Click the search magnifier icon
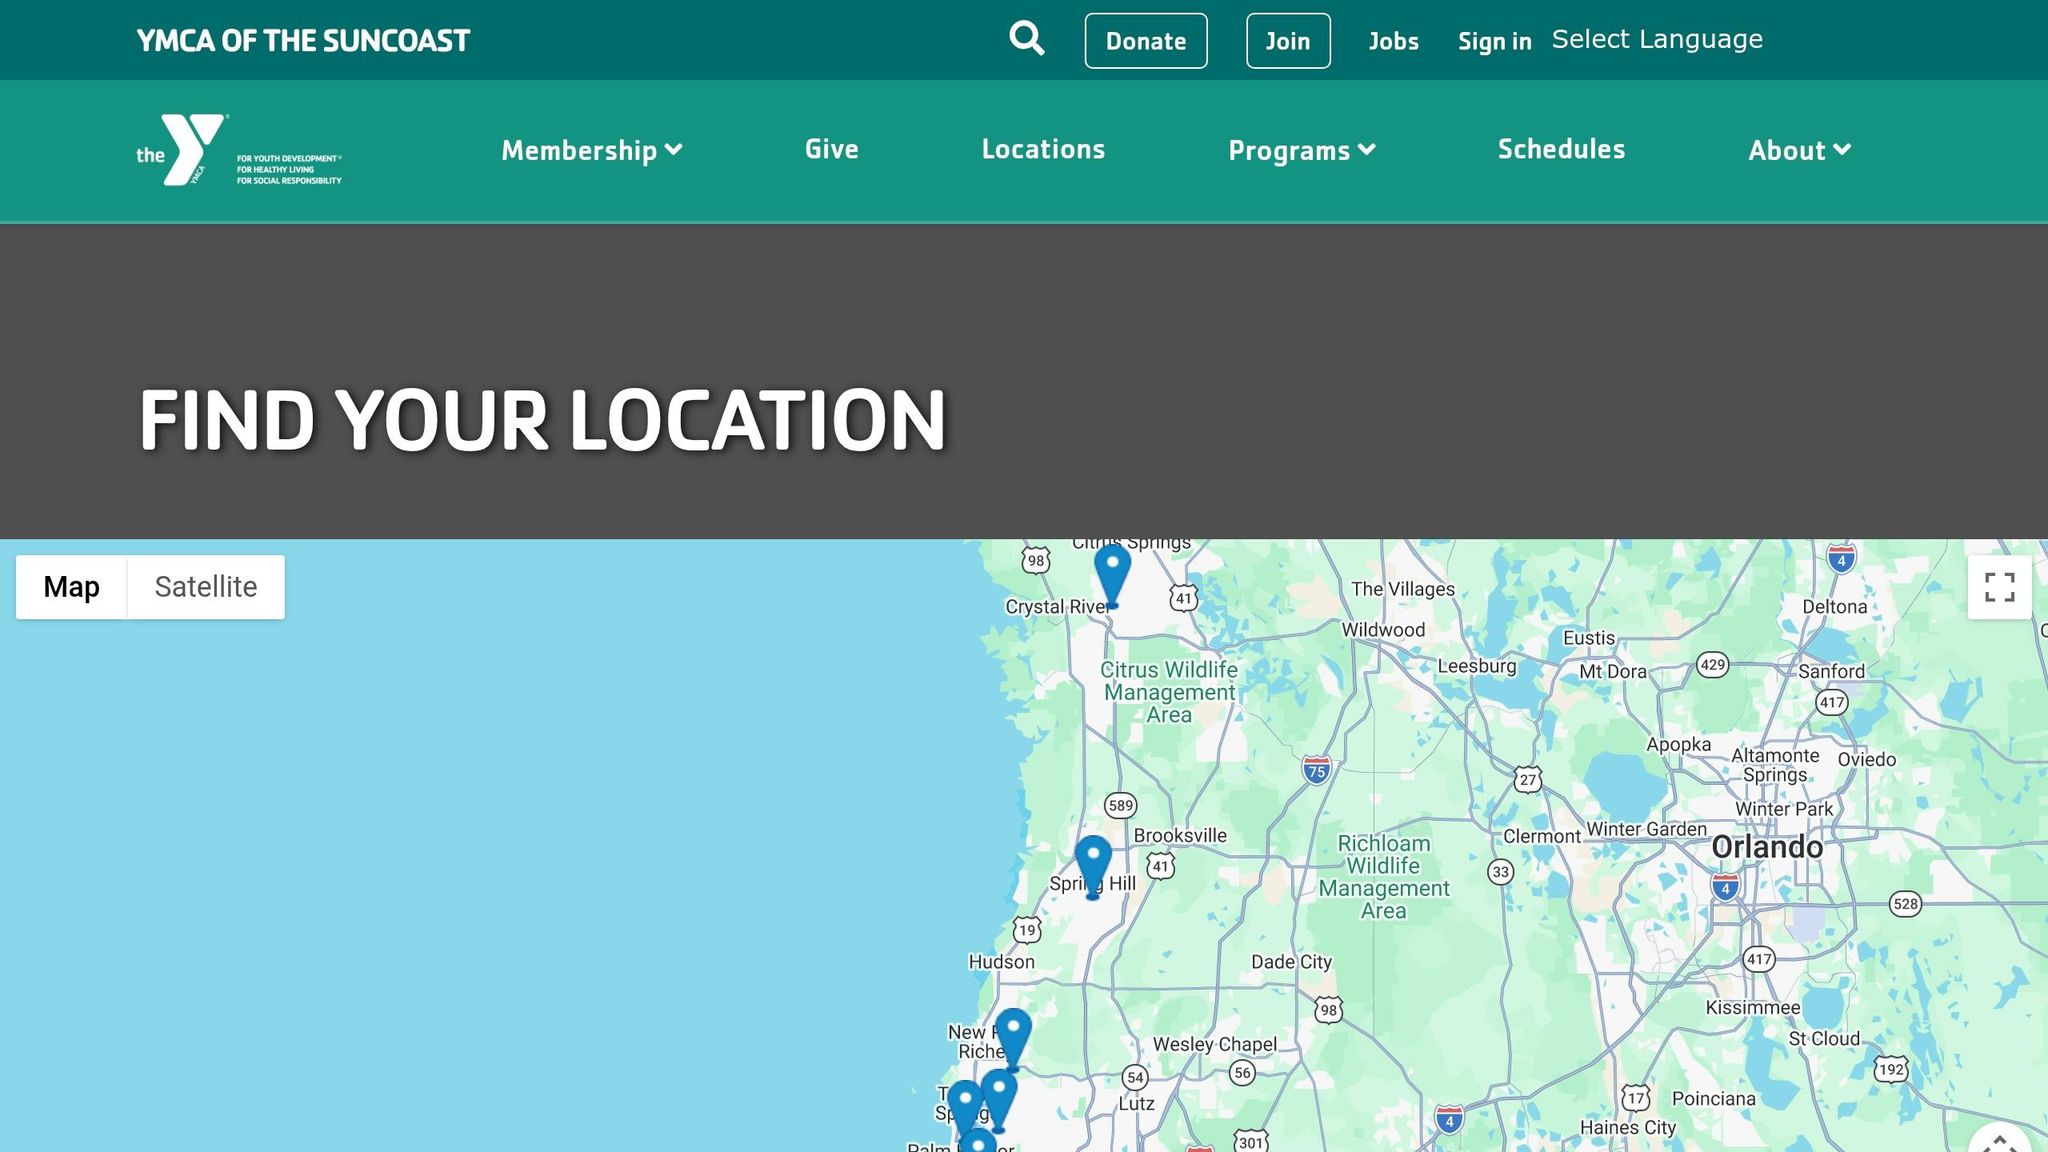2048x1152 pixels. point(1026,39)
